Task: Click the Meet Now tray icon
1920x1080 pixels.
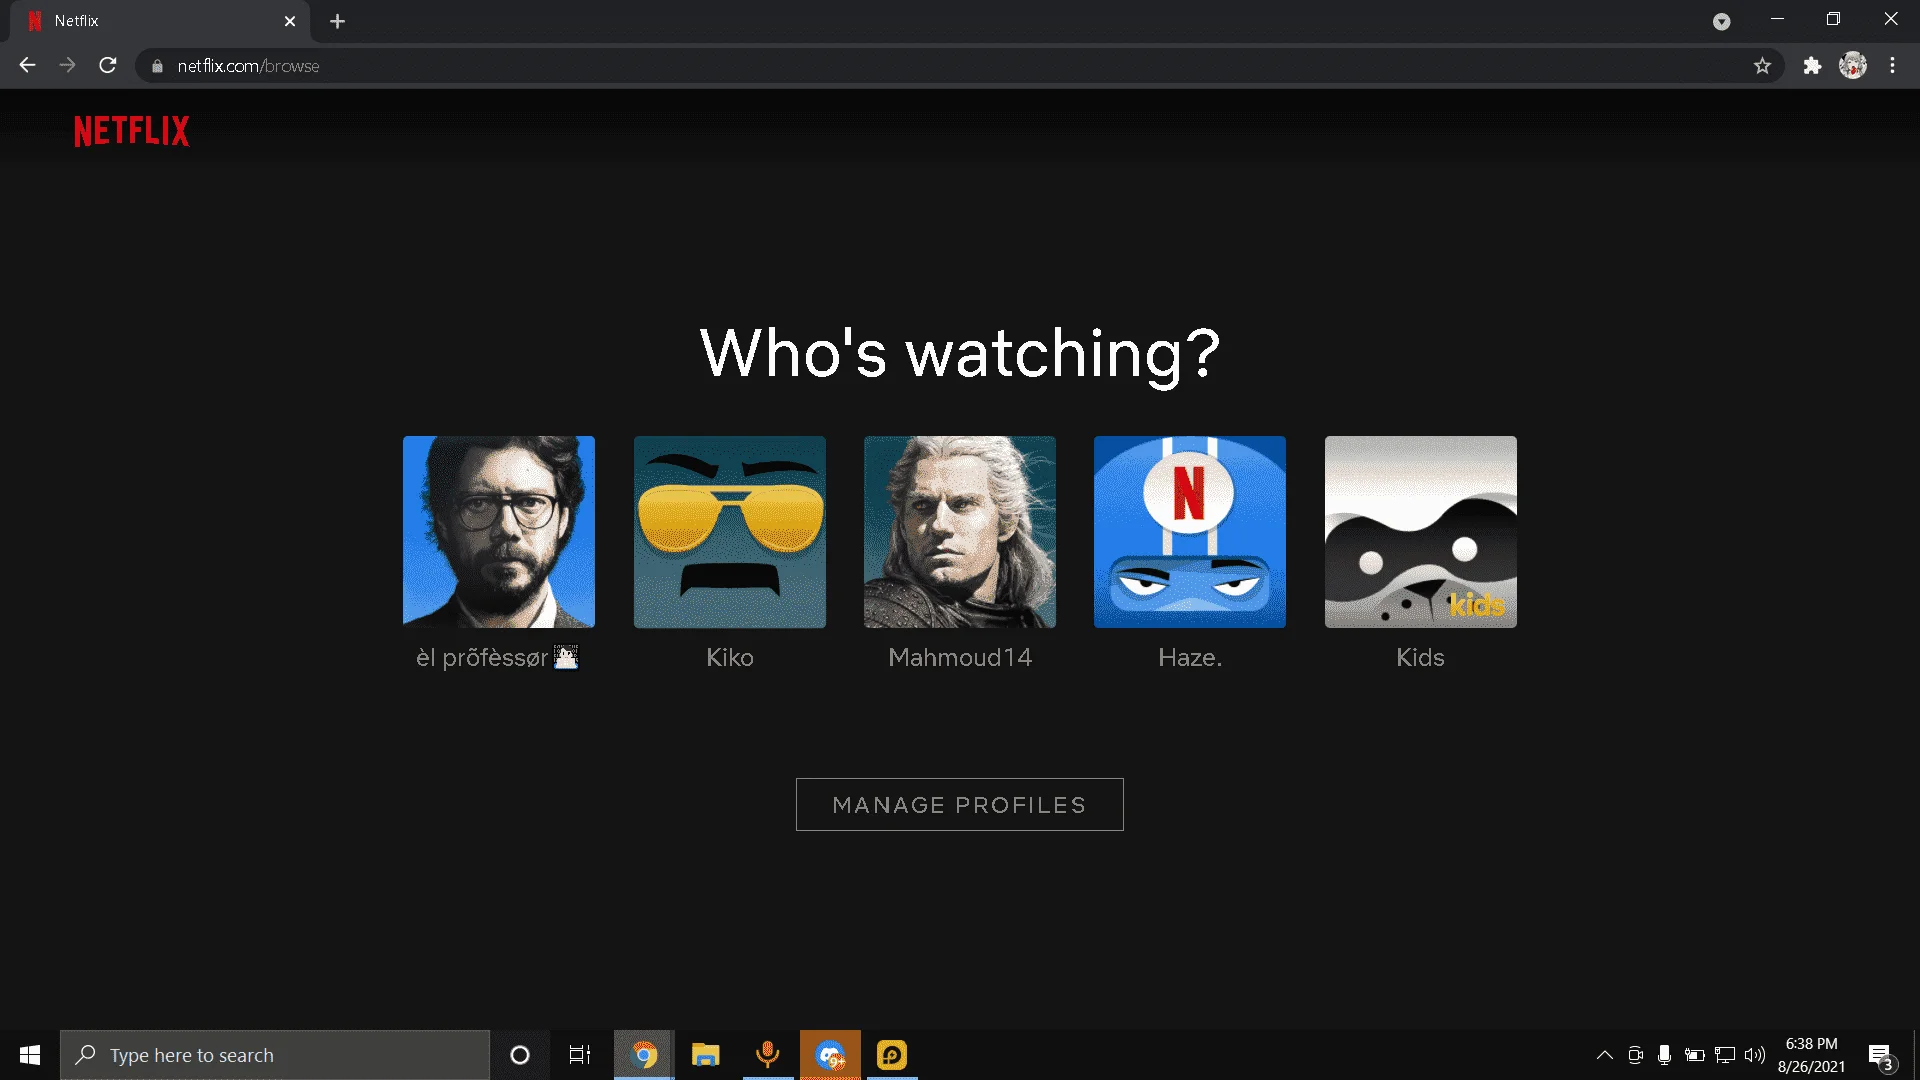Action: coord(1636,1055)
